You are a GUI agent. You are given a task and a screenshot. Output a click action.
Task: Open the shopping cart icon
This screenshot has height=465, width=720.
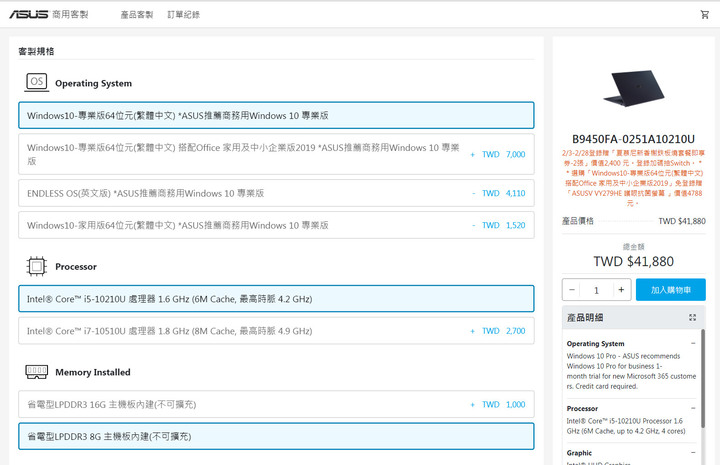click(x=704, y=15)
